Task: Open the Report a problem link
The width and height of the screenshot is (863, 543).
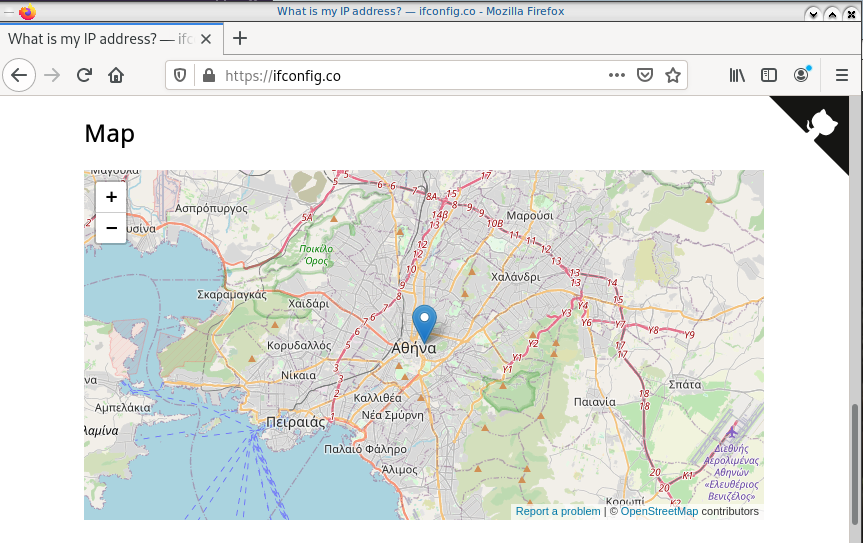Action: pyautogui.click(x=558, y=511)
